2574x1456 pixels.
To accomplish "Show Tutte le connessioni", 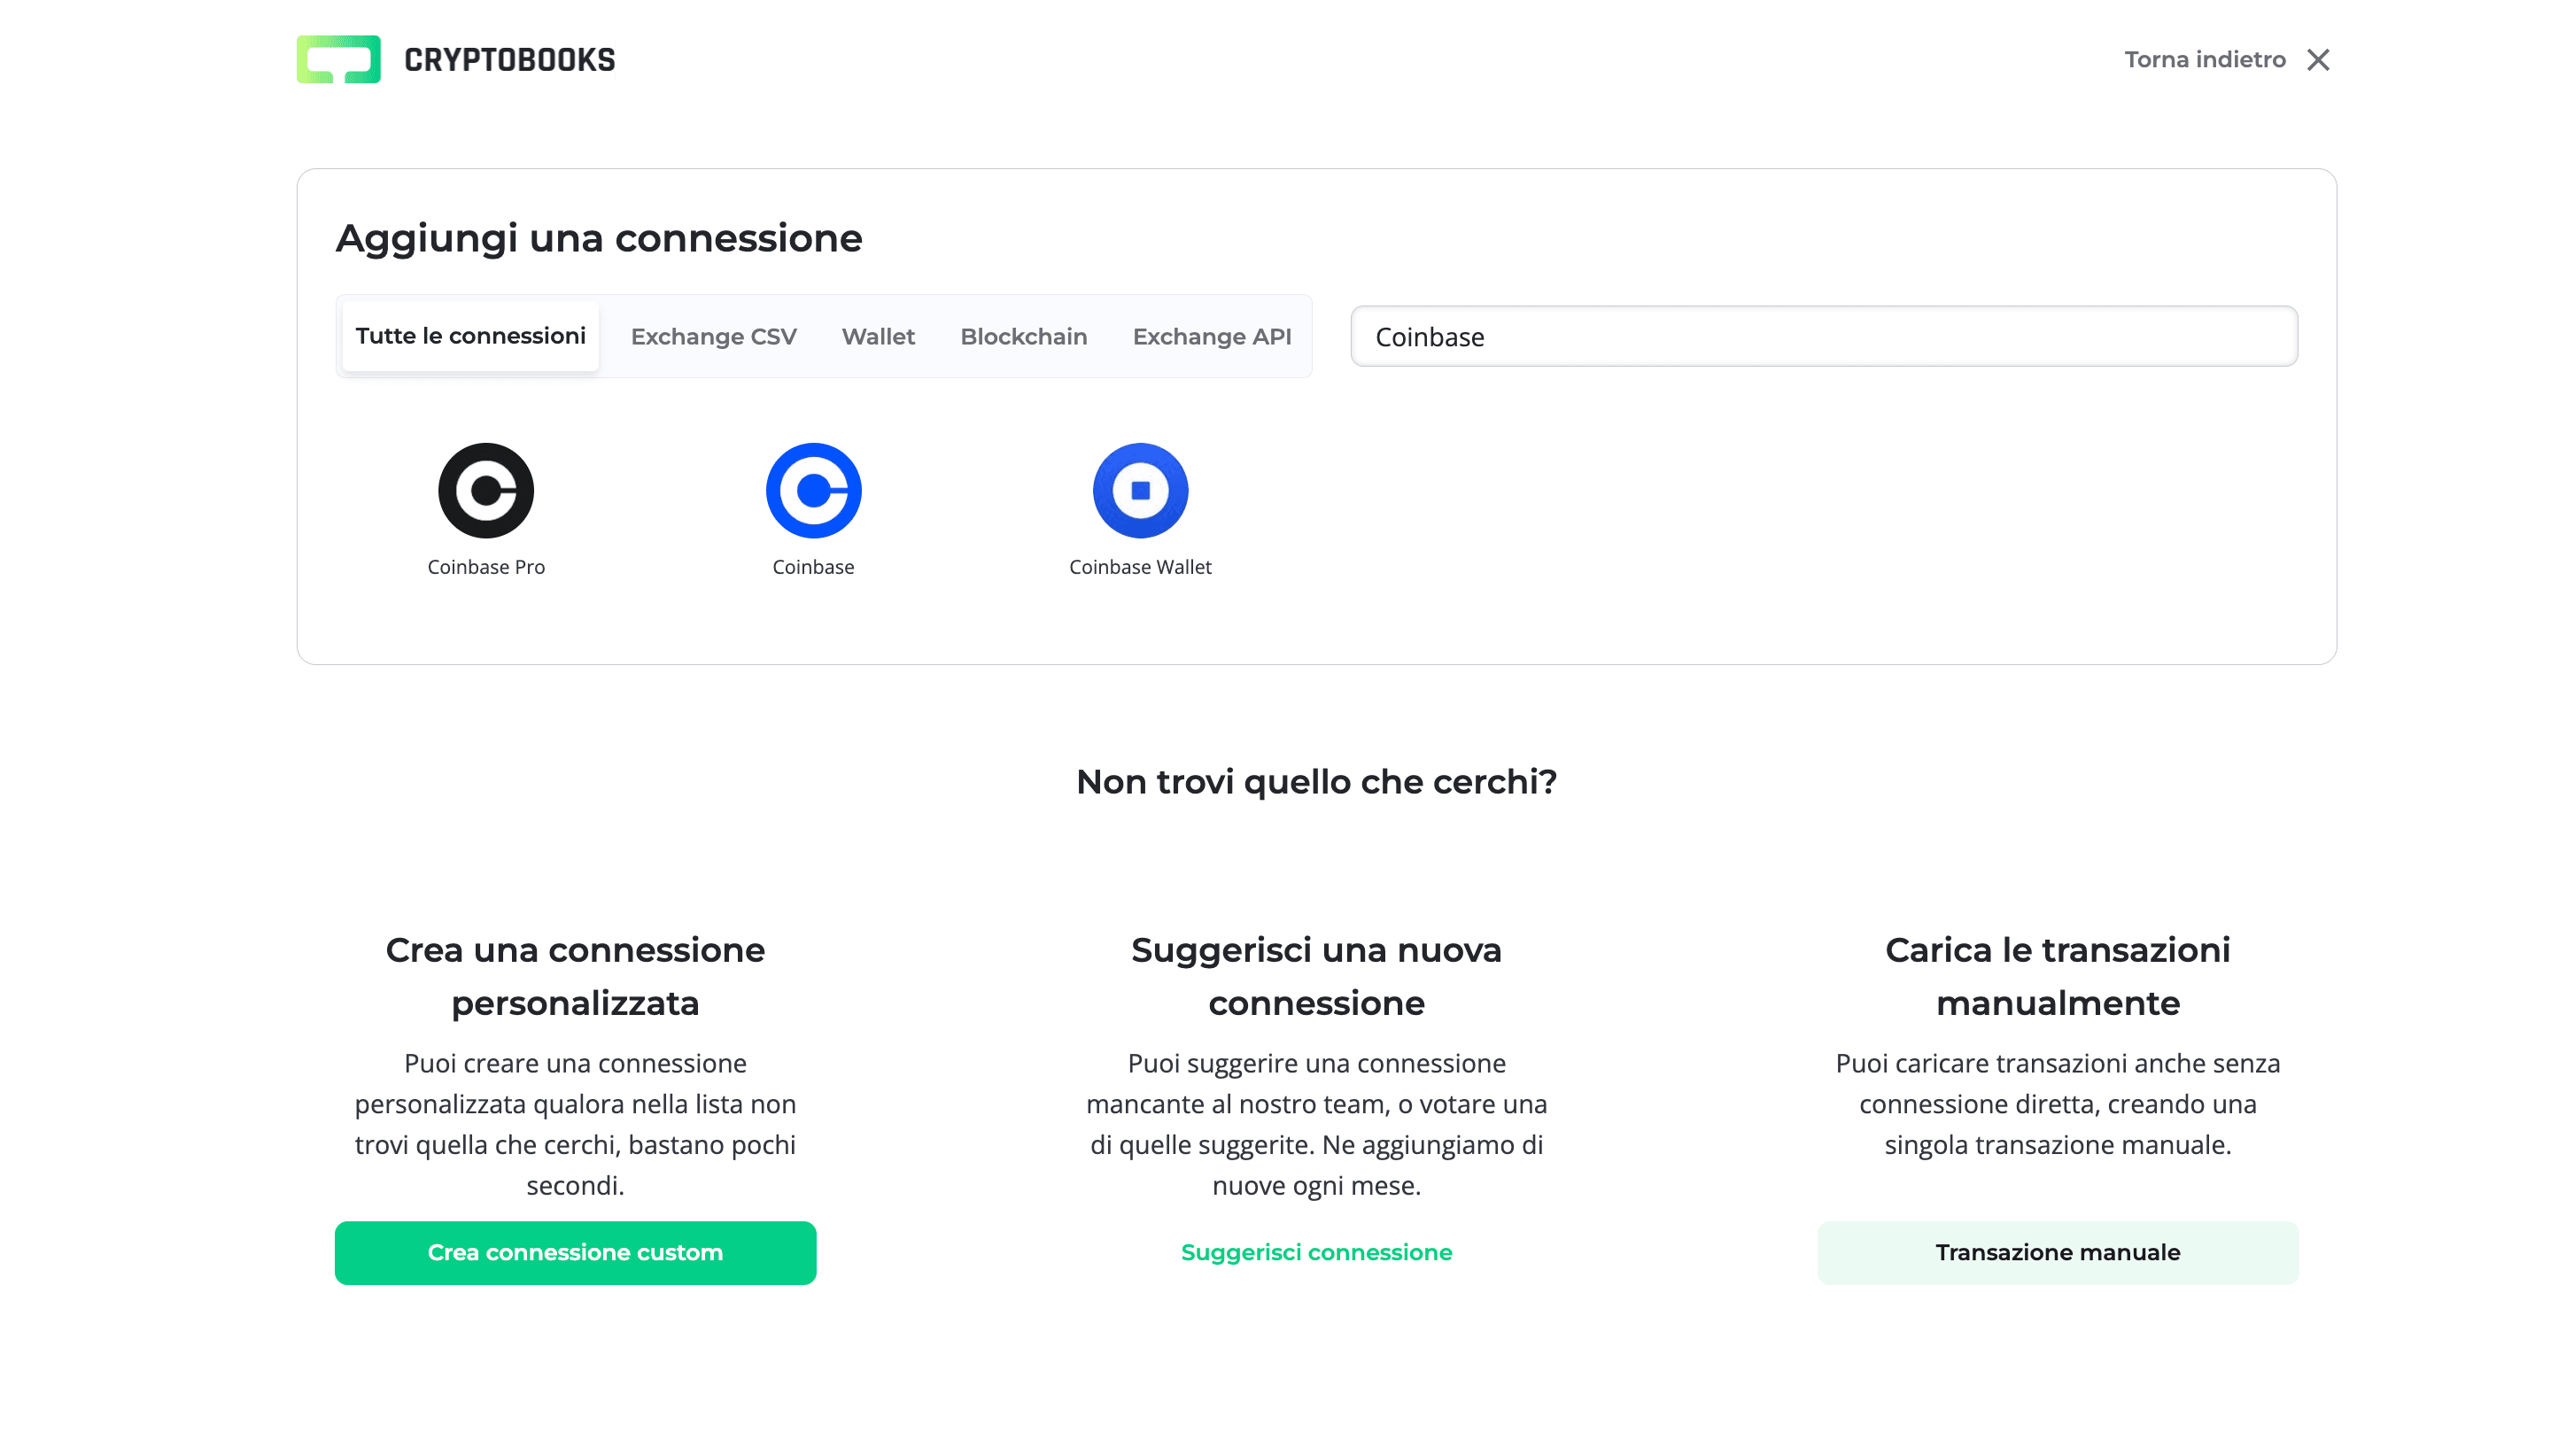I will [469, 336].
